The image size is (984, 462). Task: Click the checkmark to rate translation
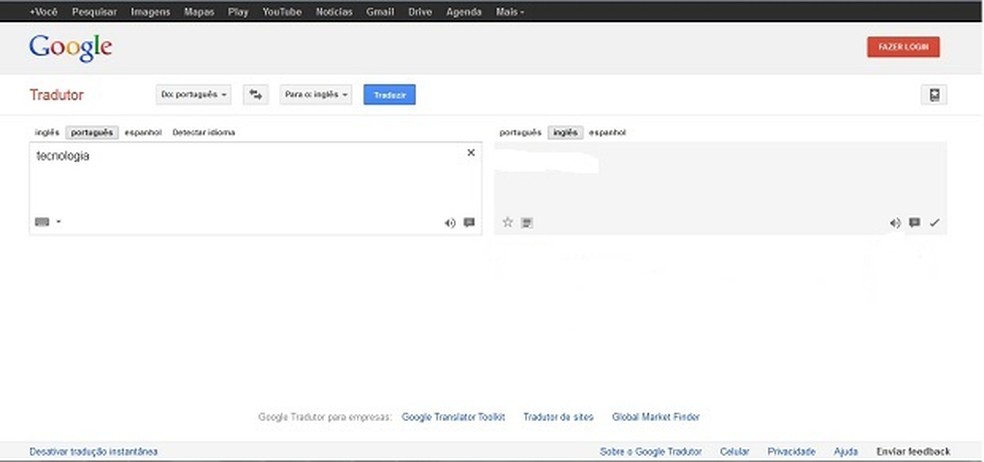934,223
